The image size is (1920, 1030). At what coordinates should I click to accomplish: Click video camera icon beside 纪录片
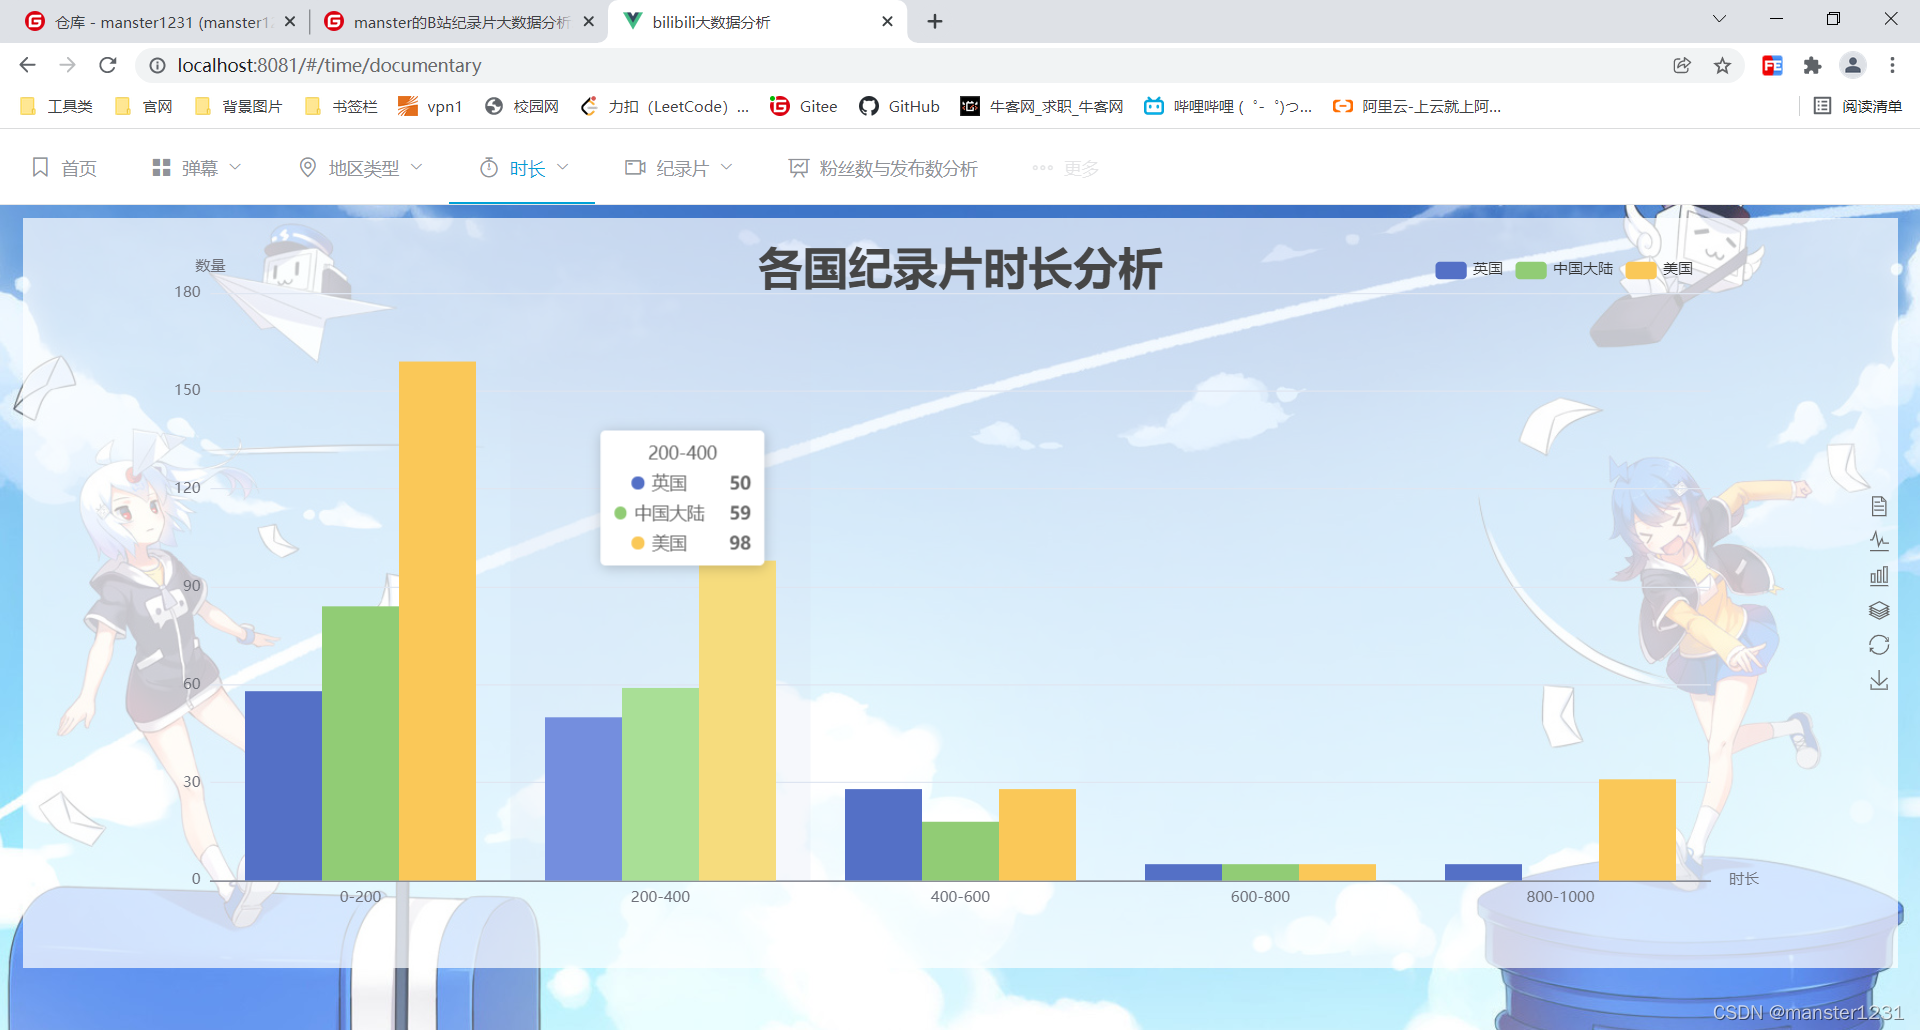click(635, 167)
